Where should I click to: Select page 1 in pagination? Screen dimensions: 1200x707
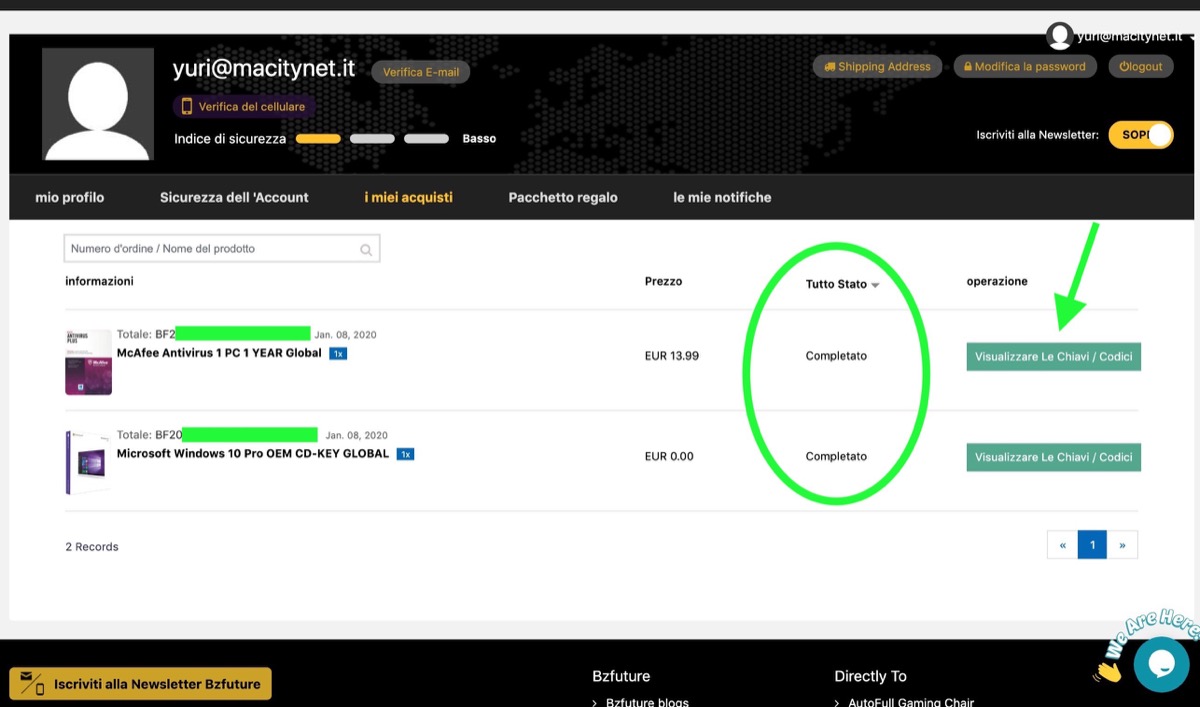[1092, 545]
